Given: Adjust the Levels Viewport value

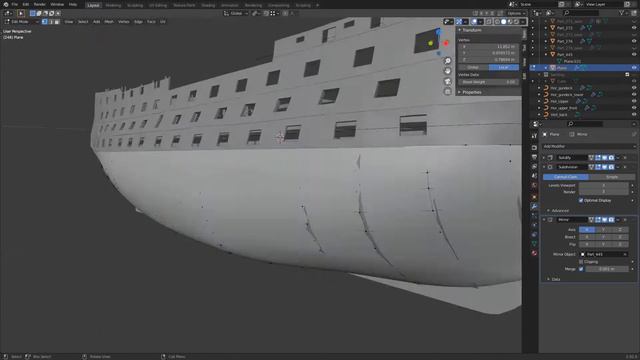Looking at the screenshot, I should pos(604,185).
